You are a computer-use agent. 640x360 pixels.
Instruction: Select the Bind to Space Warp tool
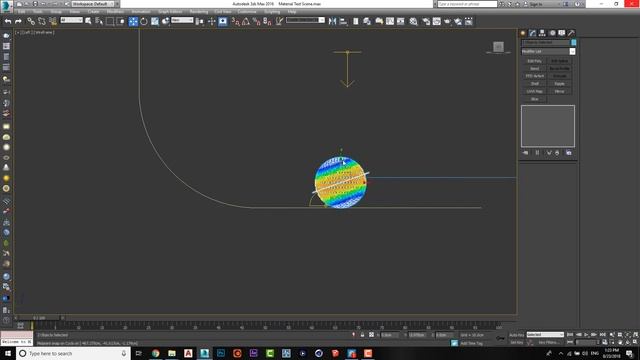coord(53,21)
